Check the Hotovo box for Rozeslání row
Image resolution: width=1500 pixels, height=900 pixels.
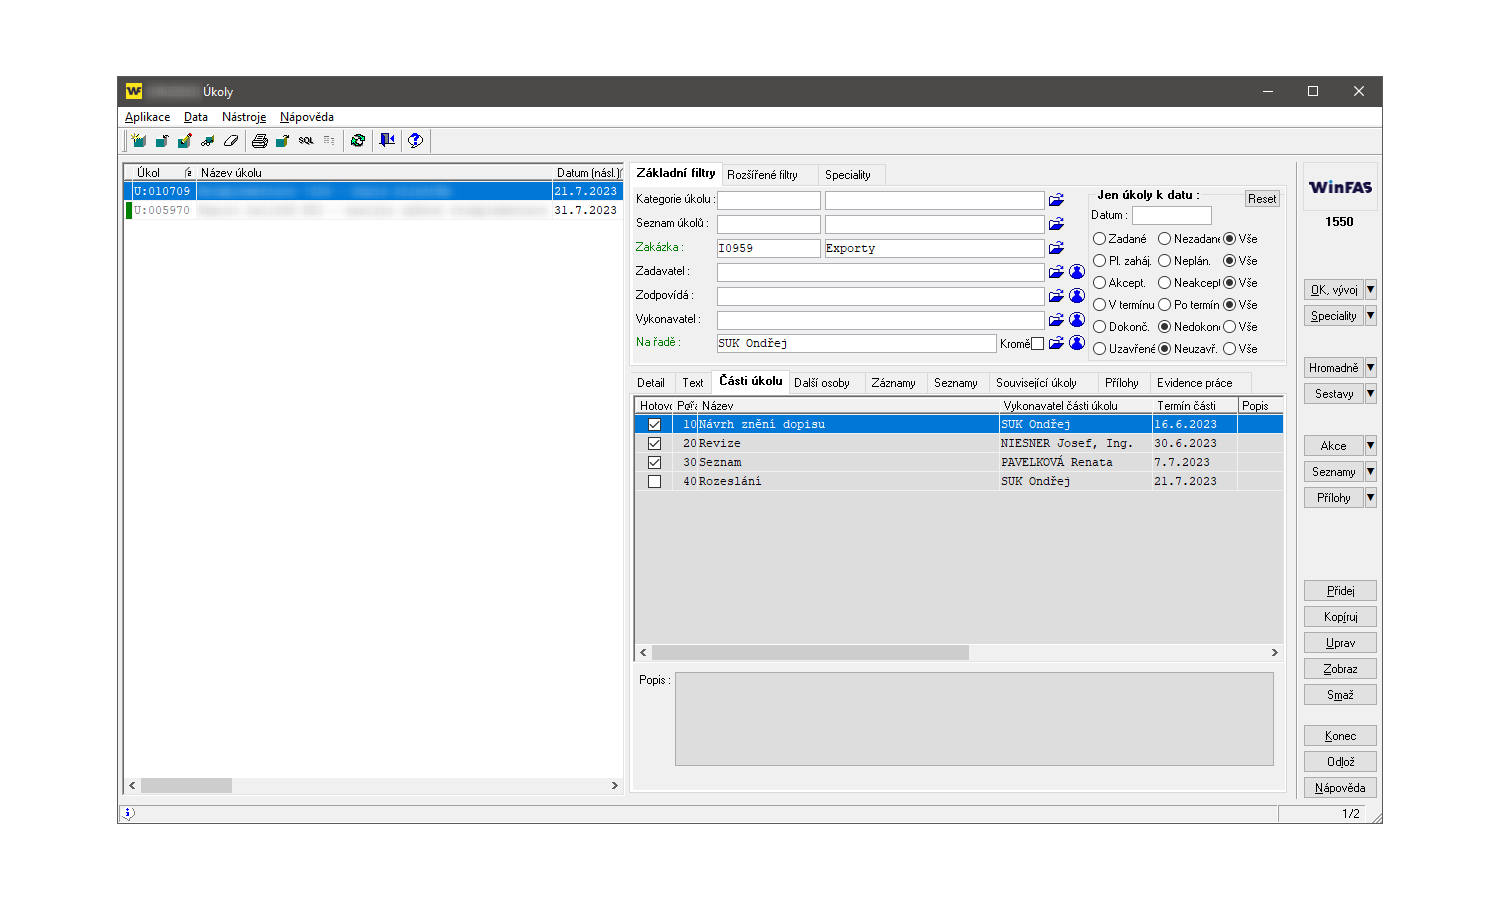654,482
